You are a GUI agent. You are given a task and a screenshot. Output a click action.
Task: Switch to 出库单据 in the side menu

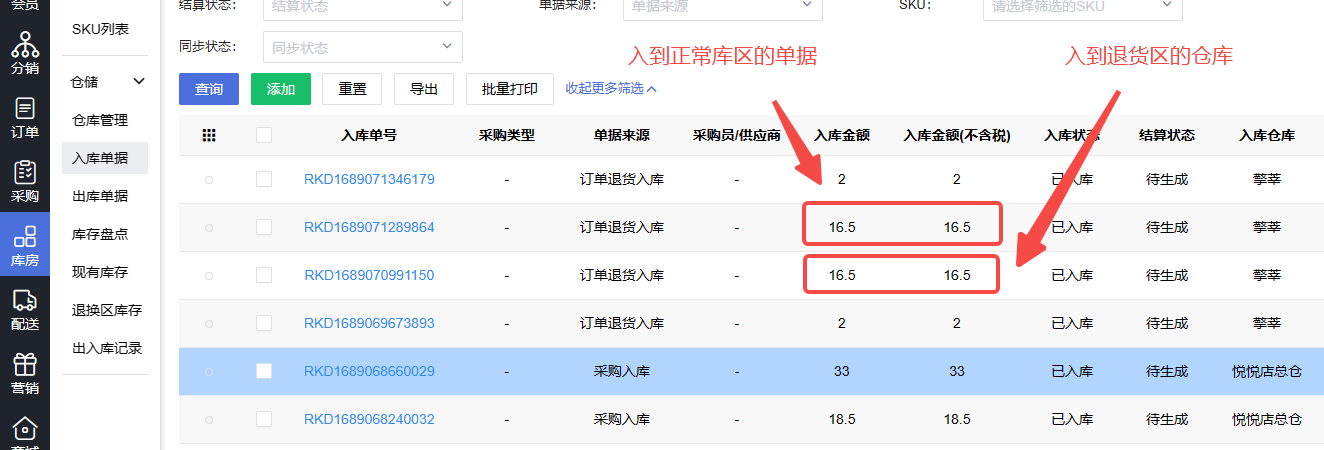[x=100, y=196]
